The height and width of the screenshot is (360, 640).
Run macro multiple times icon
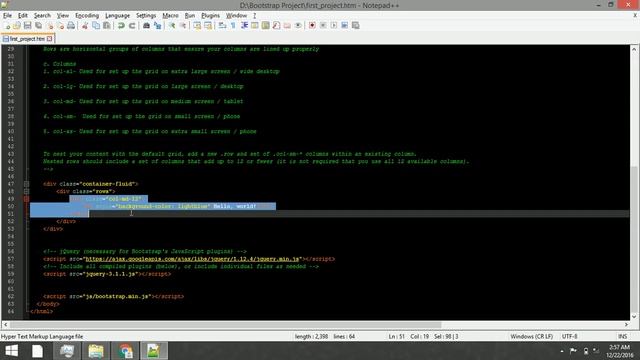pos(344,26)
